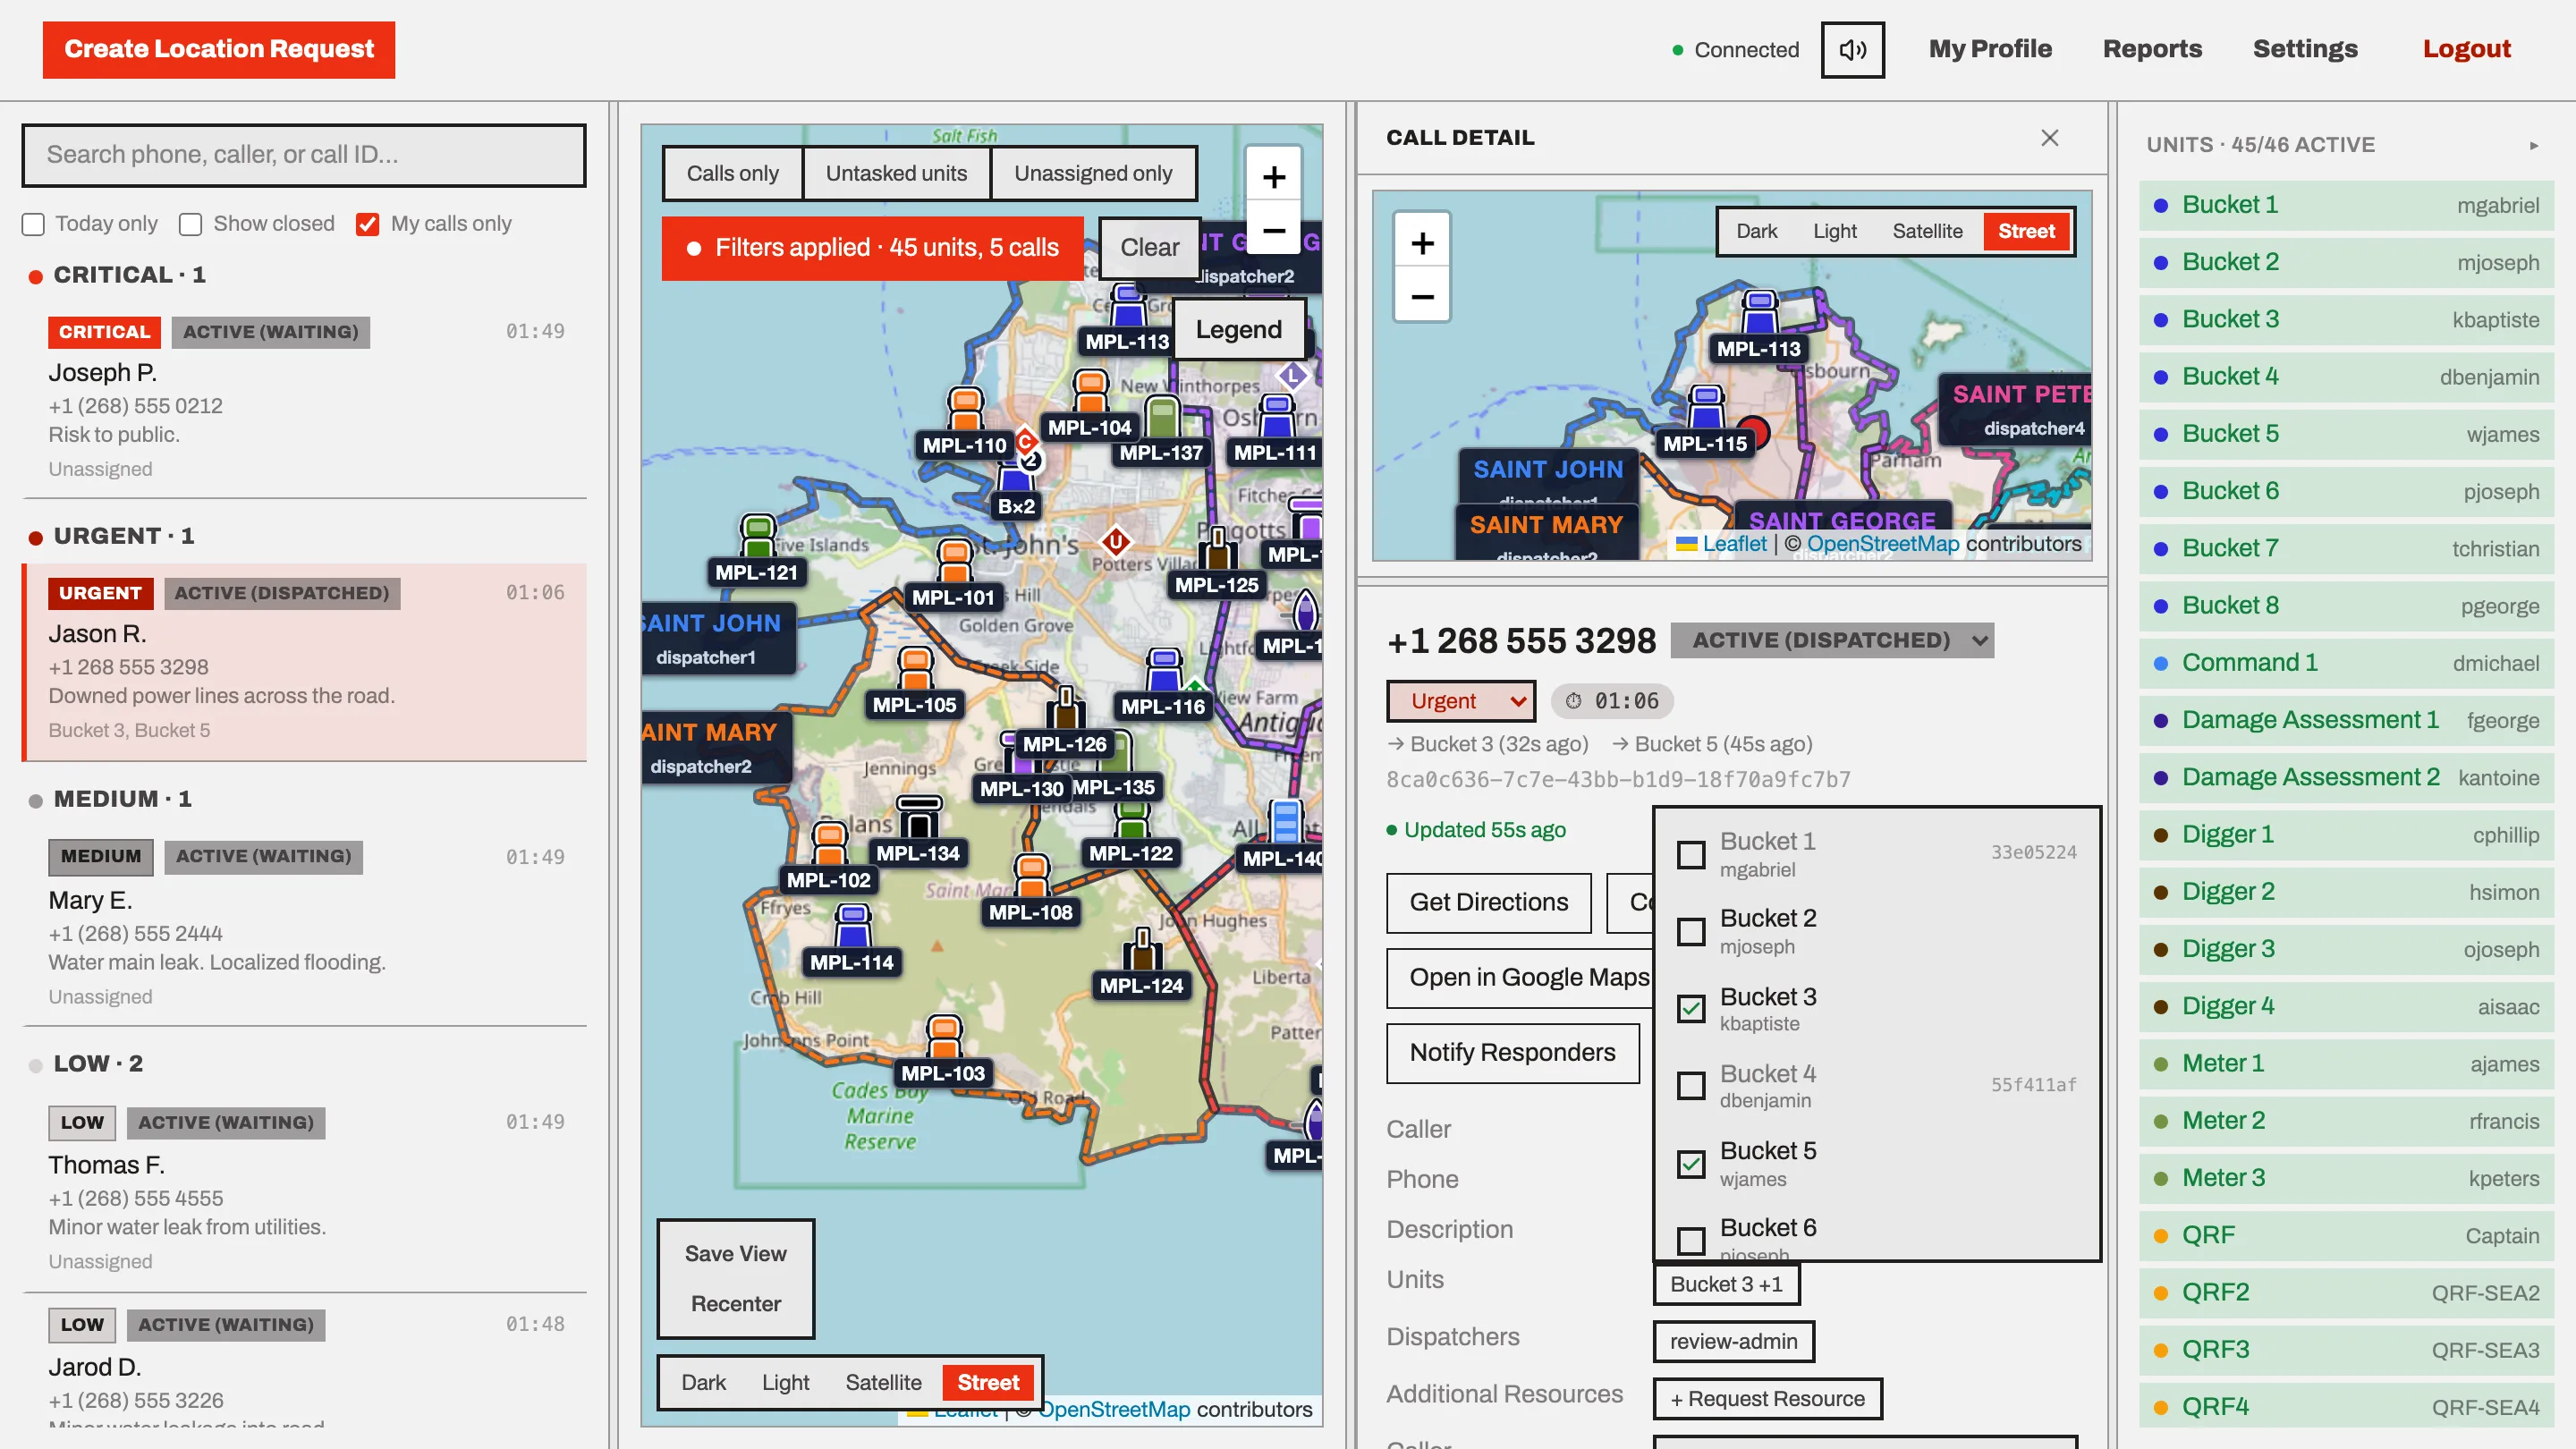This screenshot has height=1449, width=2576.
Task: Open the Bucket 3 +1 units selector
Action: coord(1726,1284)
